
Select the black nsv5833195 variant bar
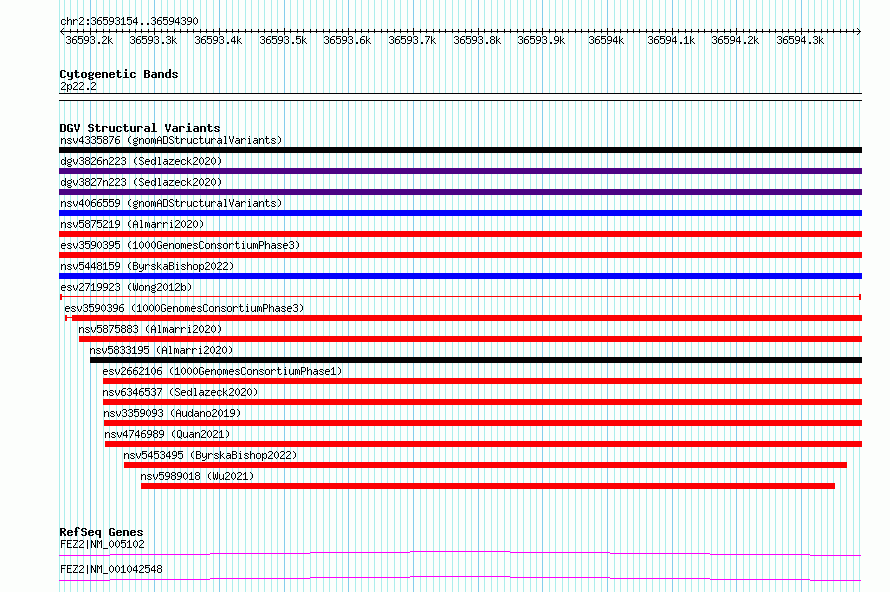pos(476,360)
